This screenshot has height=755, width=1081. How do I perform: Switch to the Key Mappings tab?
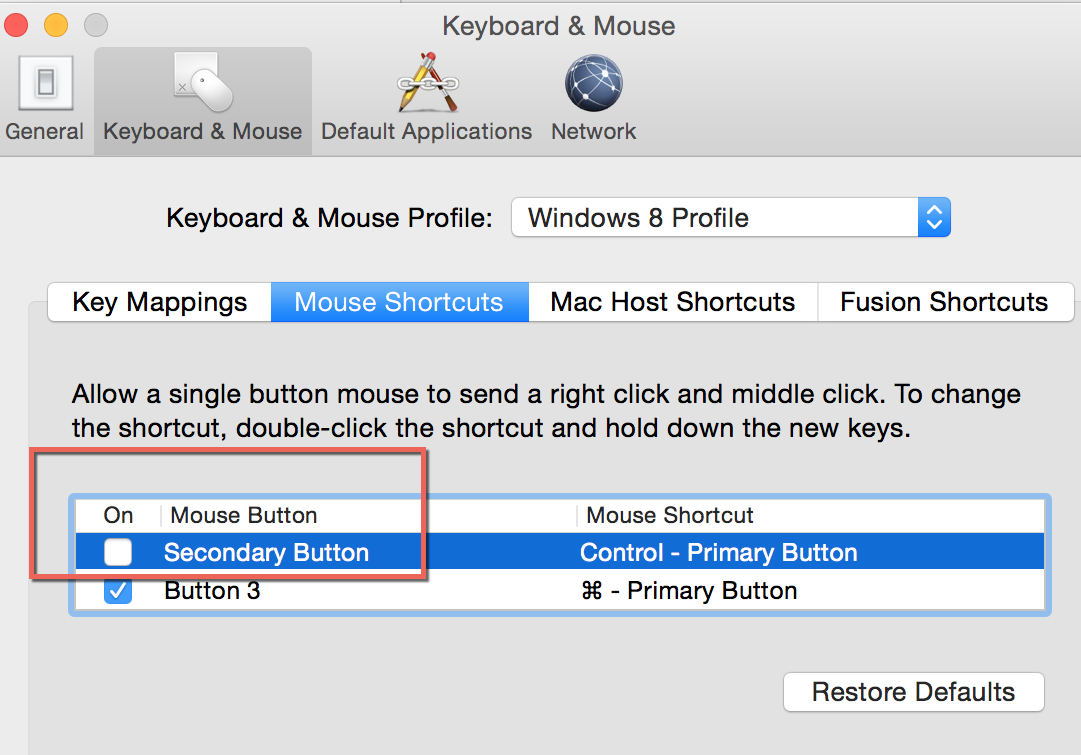[159, 302]
